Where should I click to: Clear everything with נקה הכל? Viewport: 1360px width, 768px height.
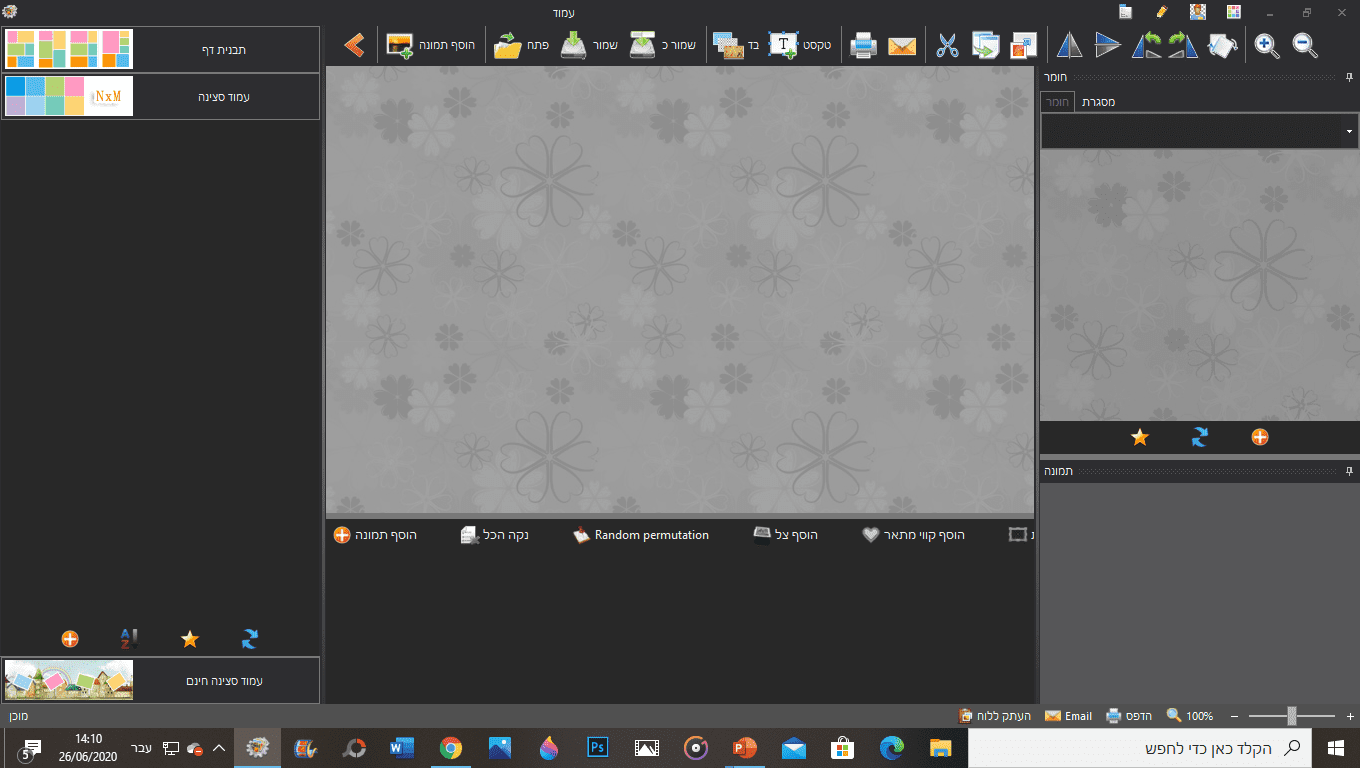click(494, 535)
